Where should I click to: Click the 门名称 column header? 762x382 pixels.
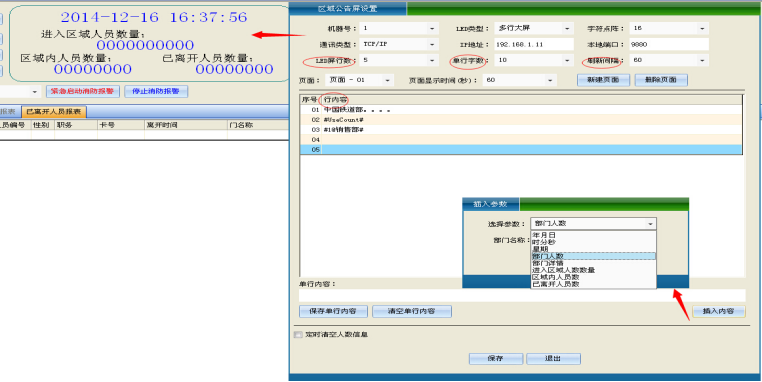258,125
